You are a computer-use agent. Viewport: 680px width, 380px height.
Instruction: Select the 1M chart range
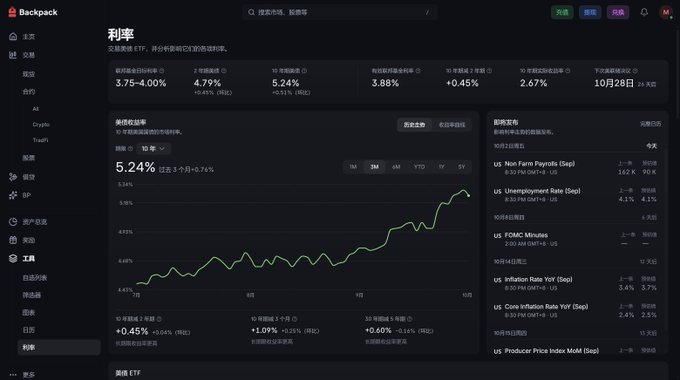(353, 167)
